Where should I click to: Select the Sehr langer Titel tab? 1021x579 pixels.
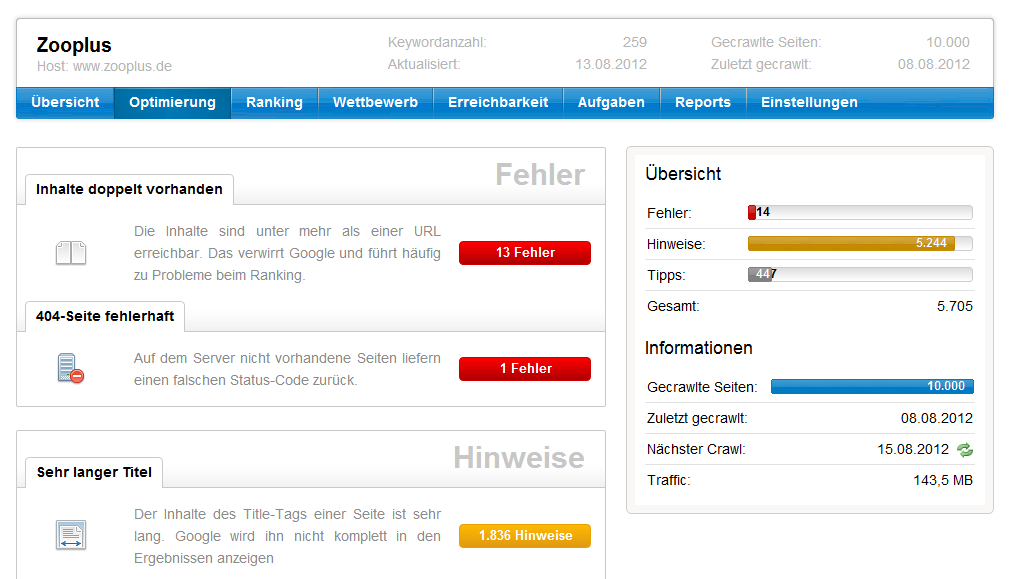(94, 472)
